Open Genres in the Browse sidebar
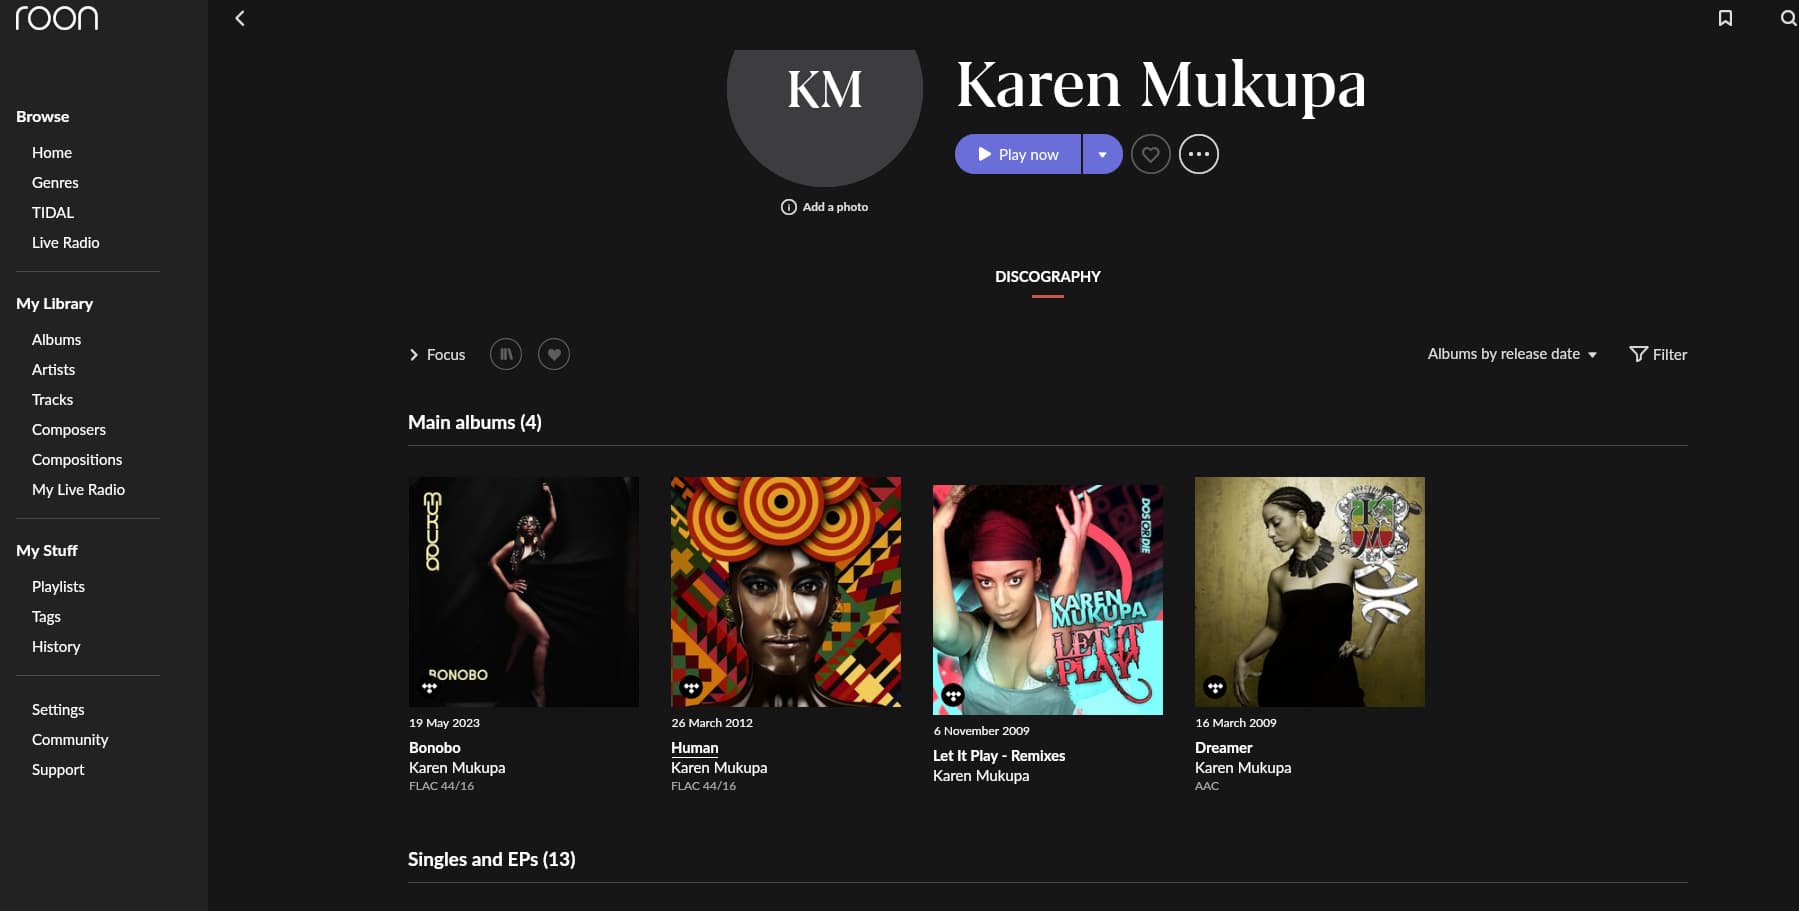 click(x=55, y=183)
